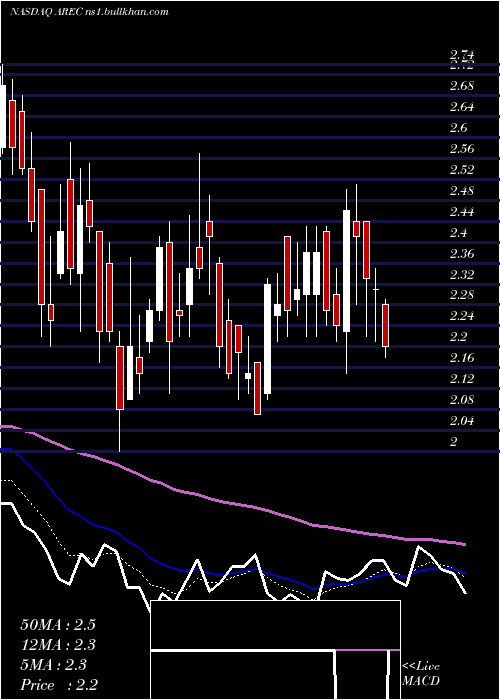Viewport: 500px width, 700px height.
Task: Click the 2.68 price axis label
Action: pyautogui.click(x=462, y=85)
